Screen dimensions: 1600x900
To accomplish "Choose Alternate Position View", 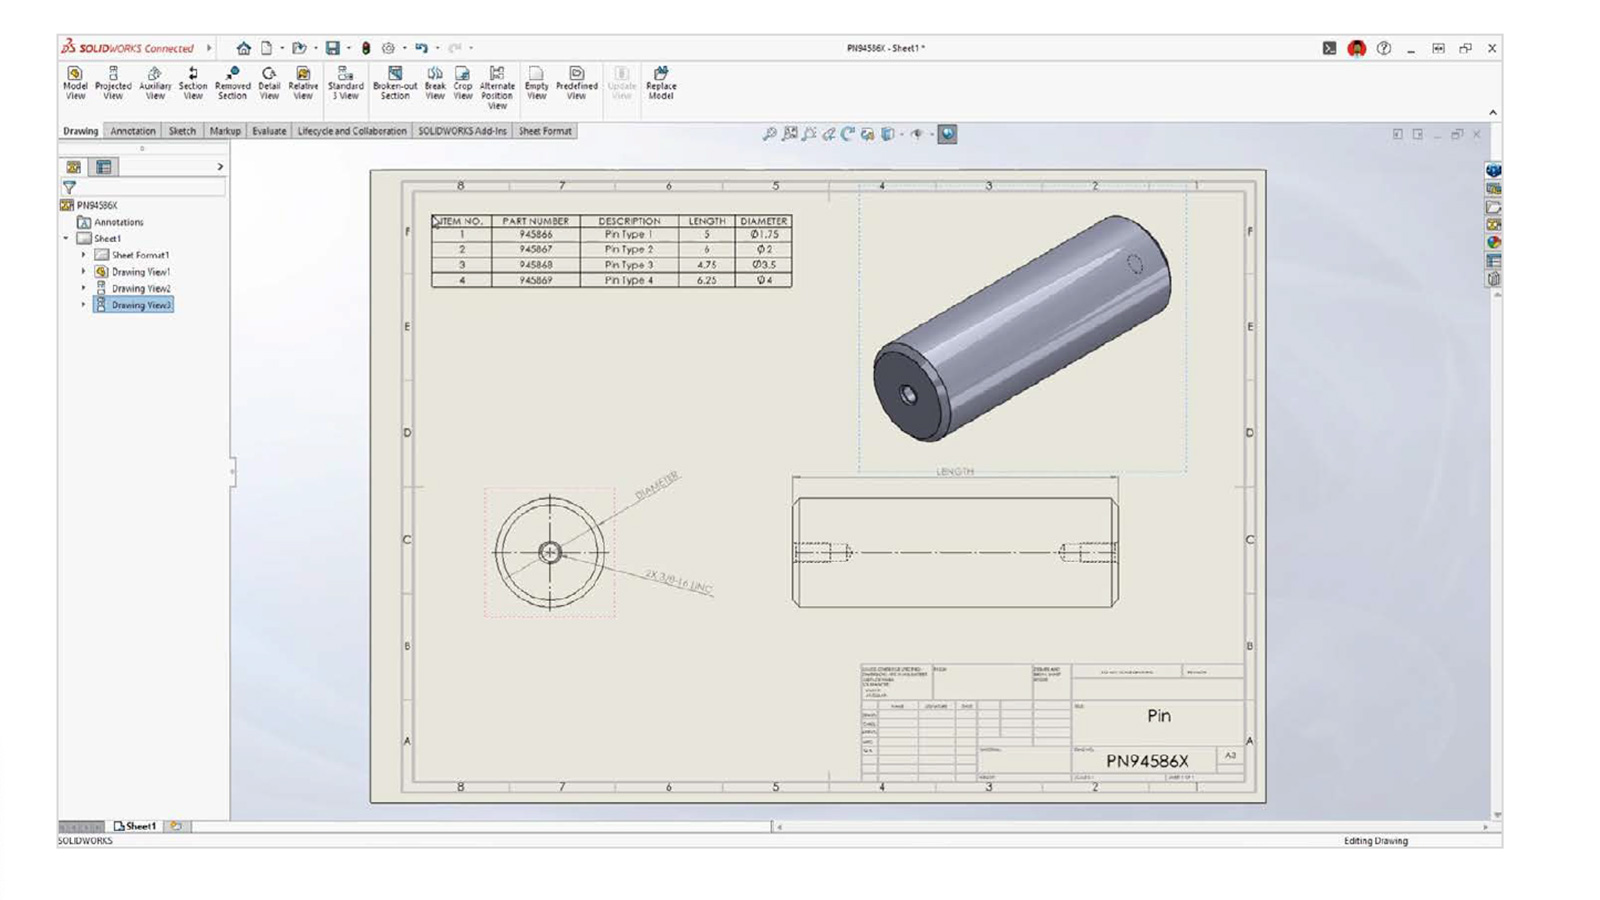I will click(x=497, y=88).
